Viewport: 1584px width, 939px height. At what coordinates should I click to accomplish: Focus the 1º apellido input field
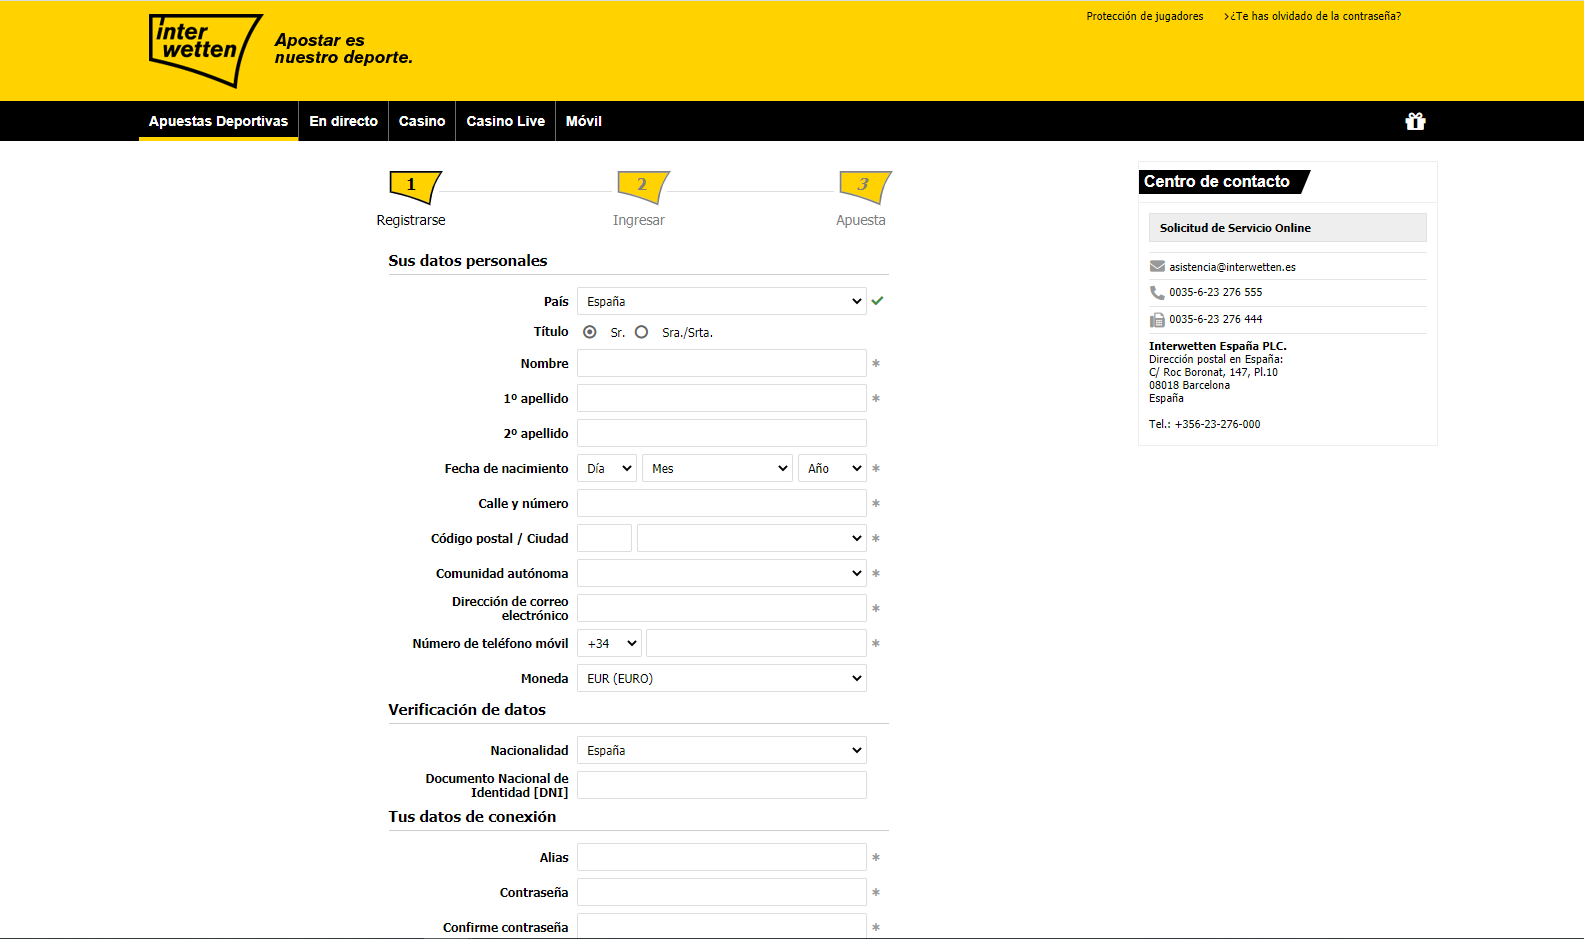[721, 398]
